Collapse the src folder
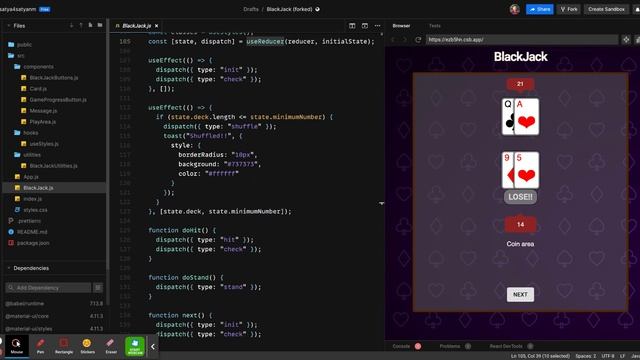640x360 pixels. 20,56
